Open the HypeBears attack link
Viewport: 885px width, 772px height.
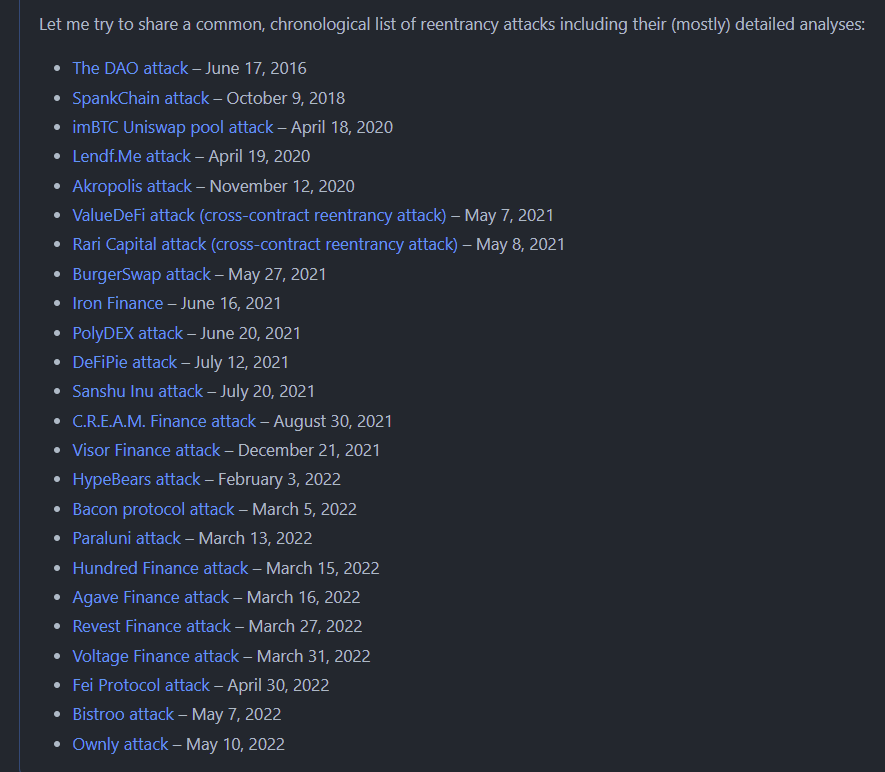pos(136,479)
